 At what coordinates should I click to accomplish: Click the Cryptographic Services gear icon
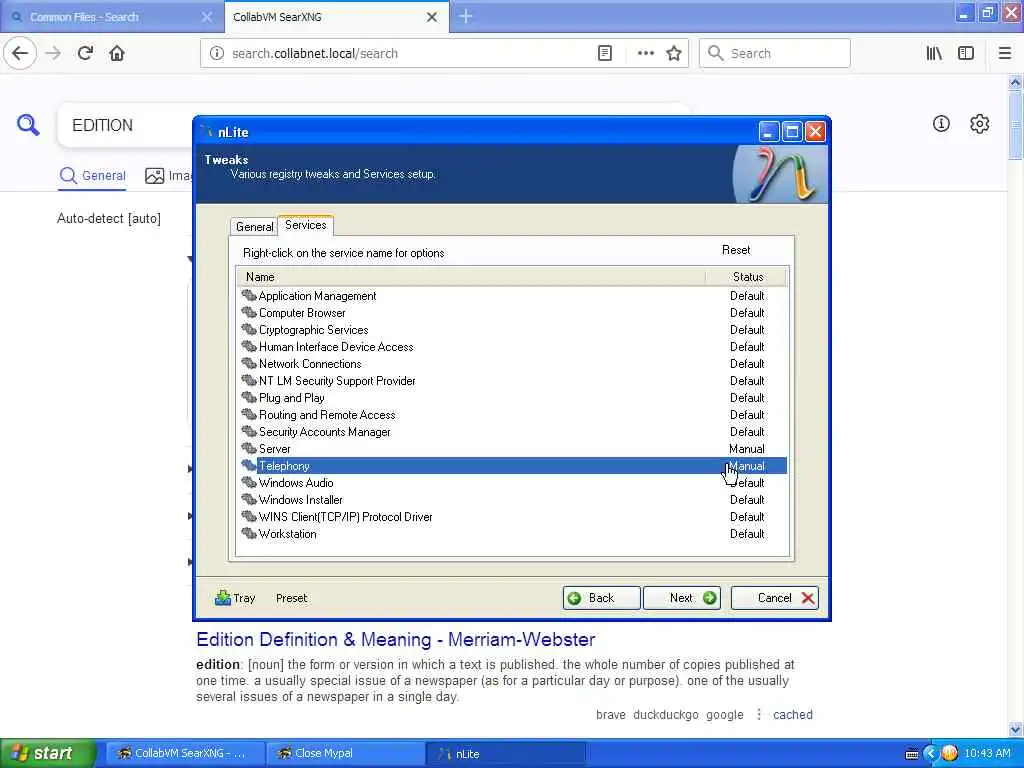(x=249, y=329)
